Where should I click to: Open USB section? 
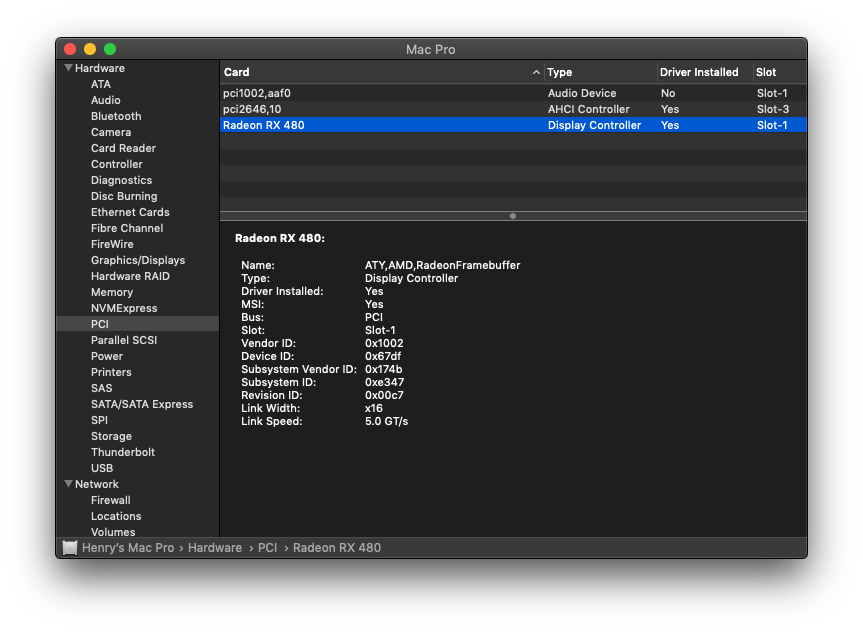102,467
